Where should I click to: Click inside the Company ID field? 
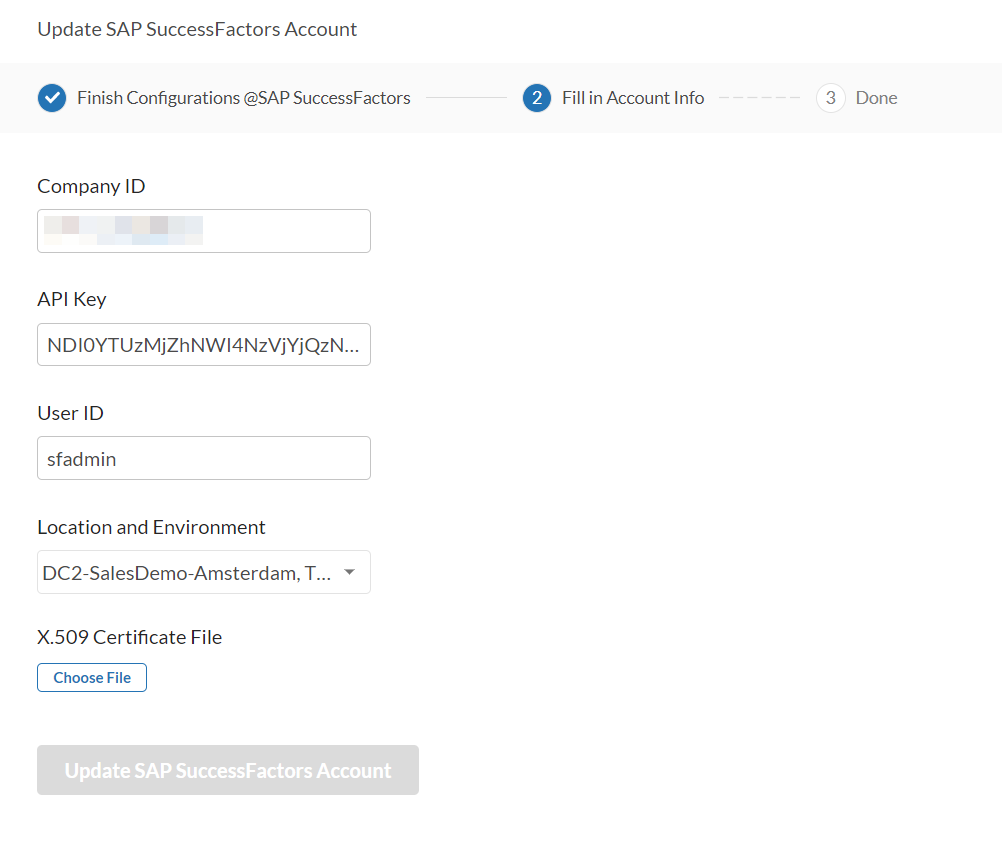point(203,230)
